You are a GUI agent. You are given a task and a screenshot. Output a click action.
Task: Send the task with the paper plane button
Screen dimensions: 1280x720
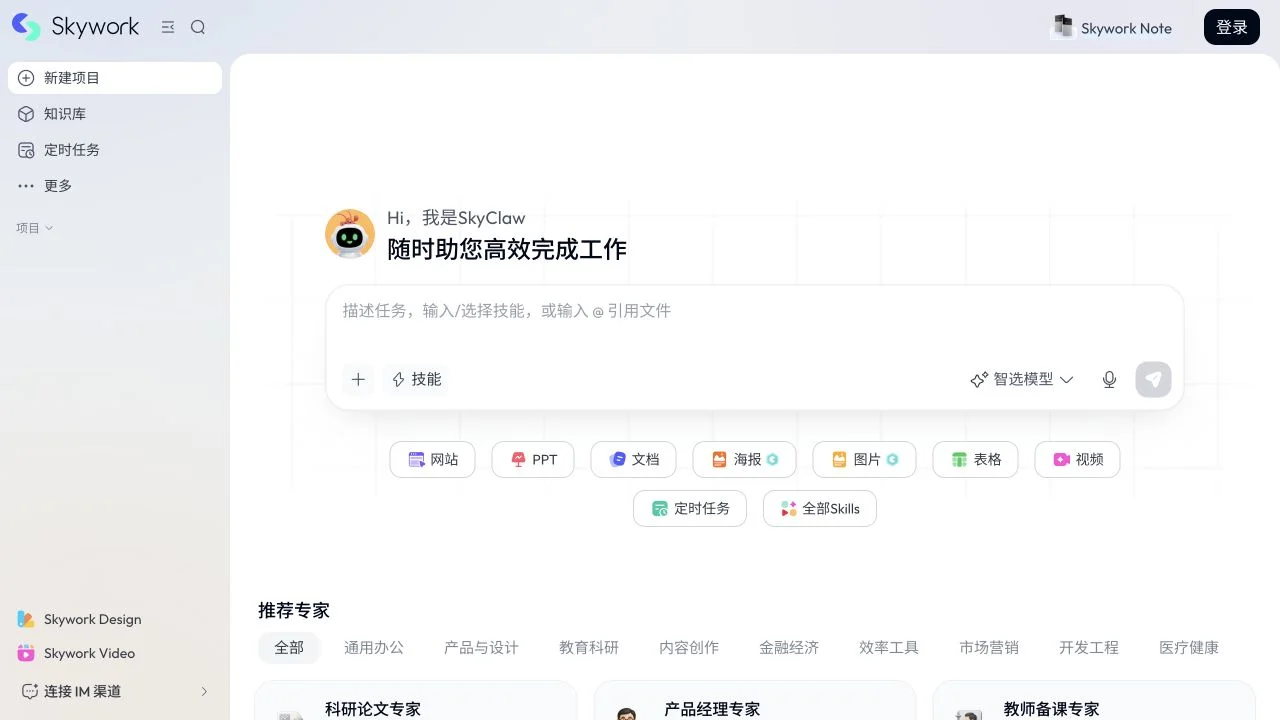[1153, 379]
